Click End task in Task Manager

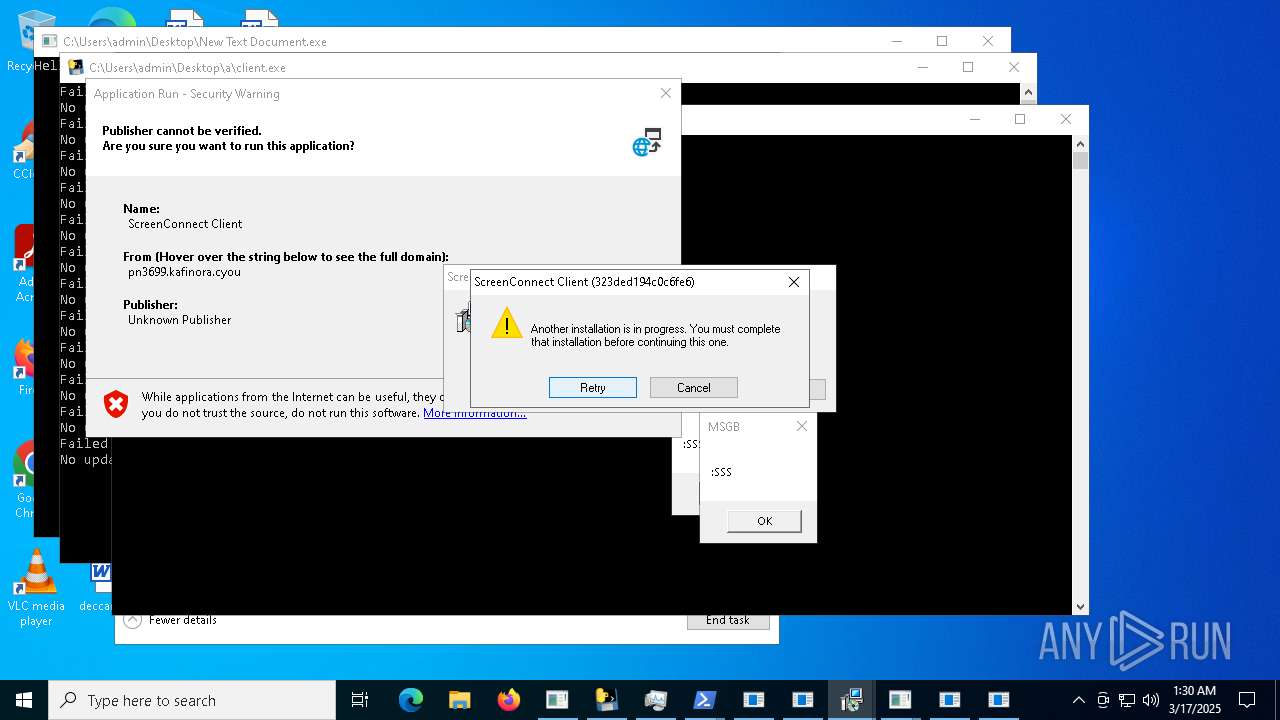pos(728,620)
